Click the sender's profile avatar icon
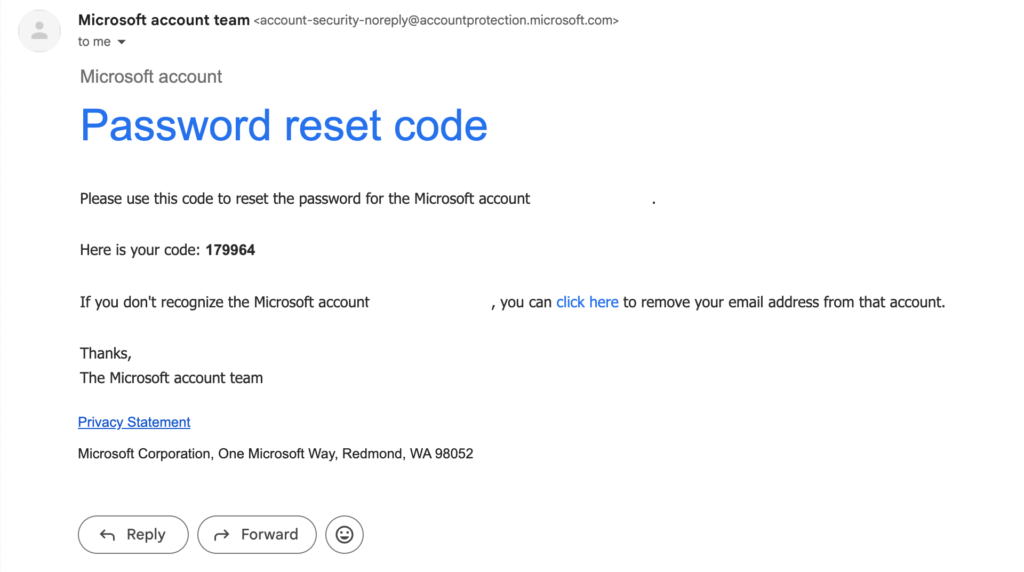 [x=39, y=31]
